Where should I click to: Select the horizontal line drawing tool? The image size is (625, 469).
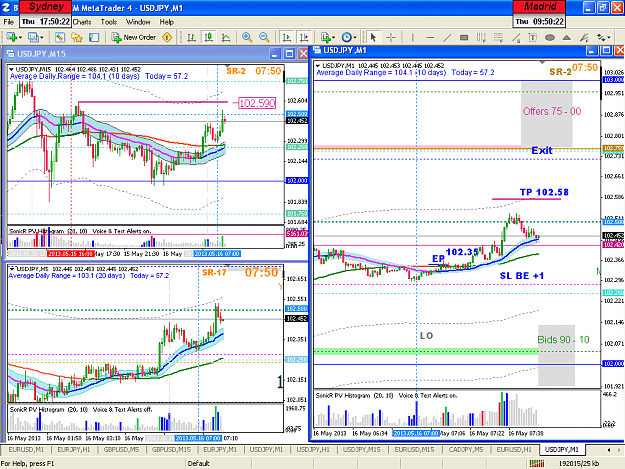point(430,37)
